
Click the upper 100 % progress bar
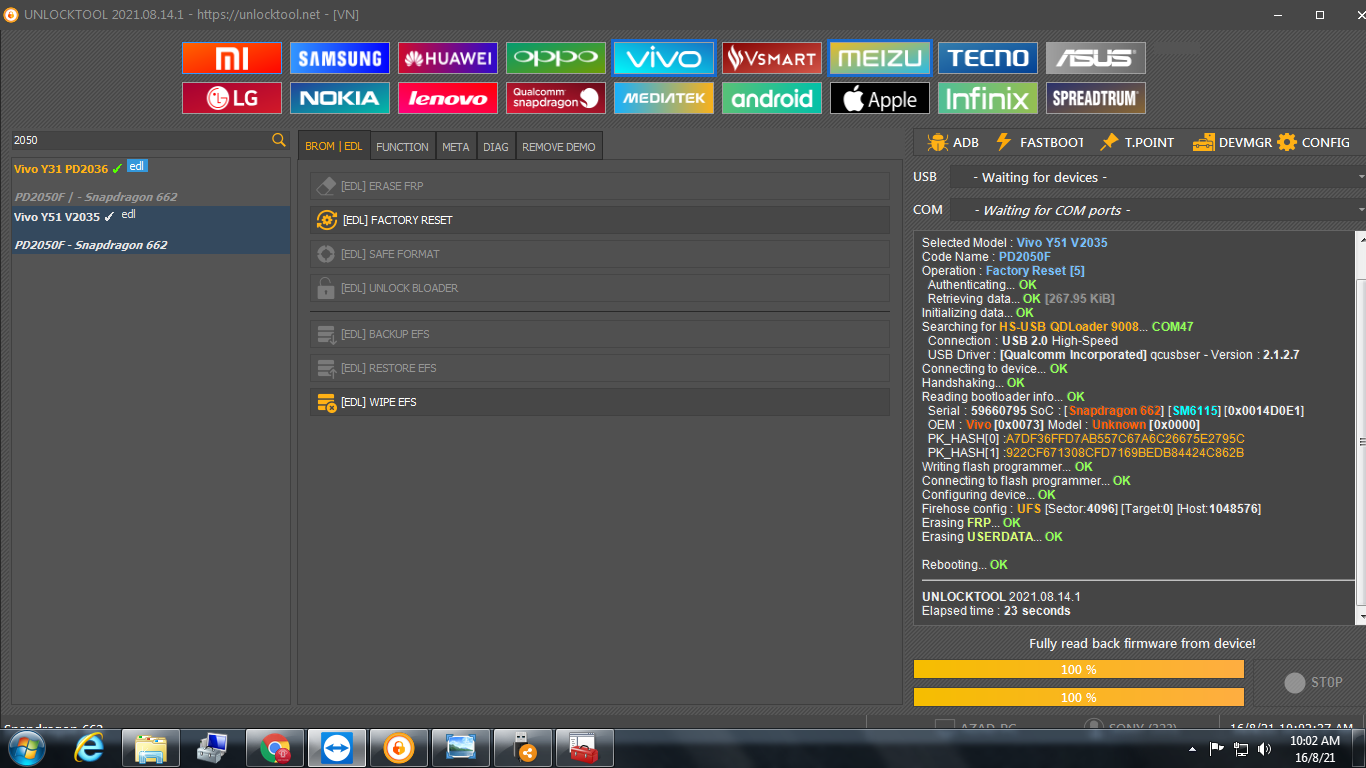click(1079, 669)
